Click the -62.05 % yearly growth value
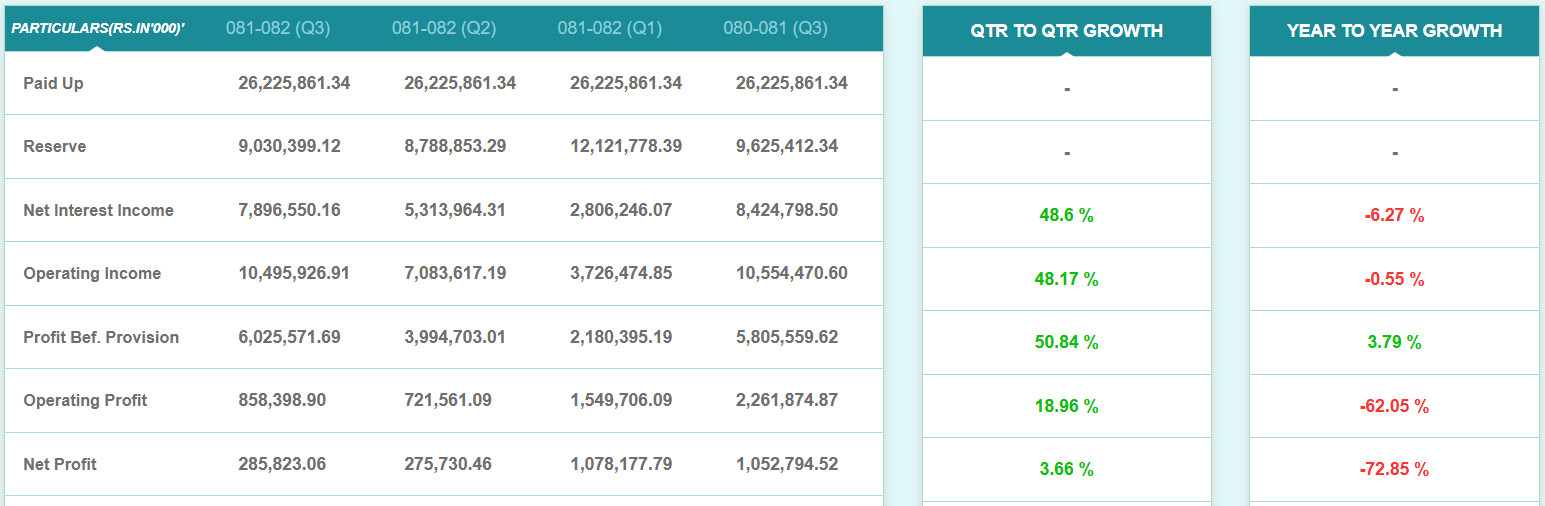 click(1395, 406)
